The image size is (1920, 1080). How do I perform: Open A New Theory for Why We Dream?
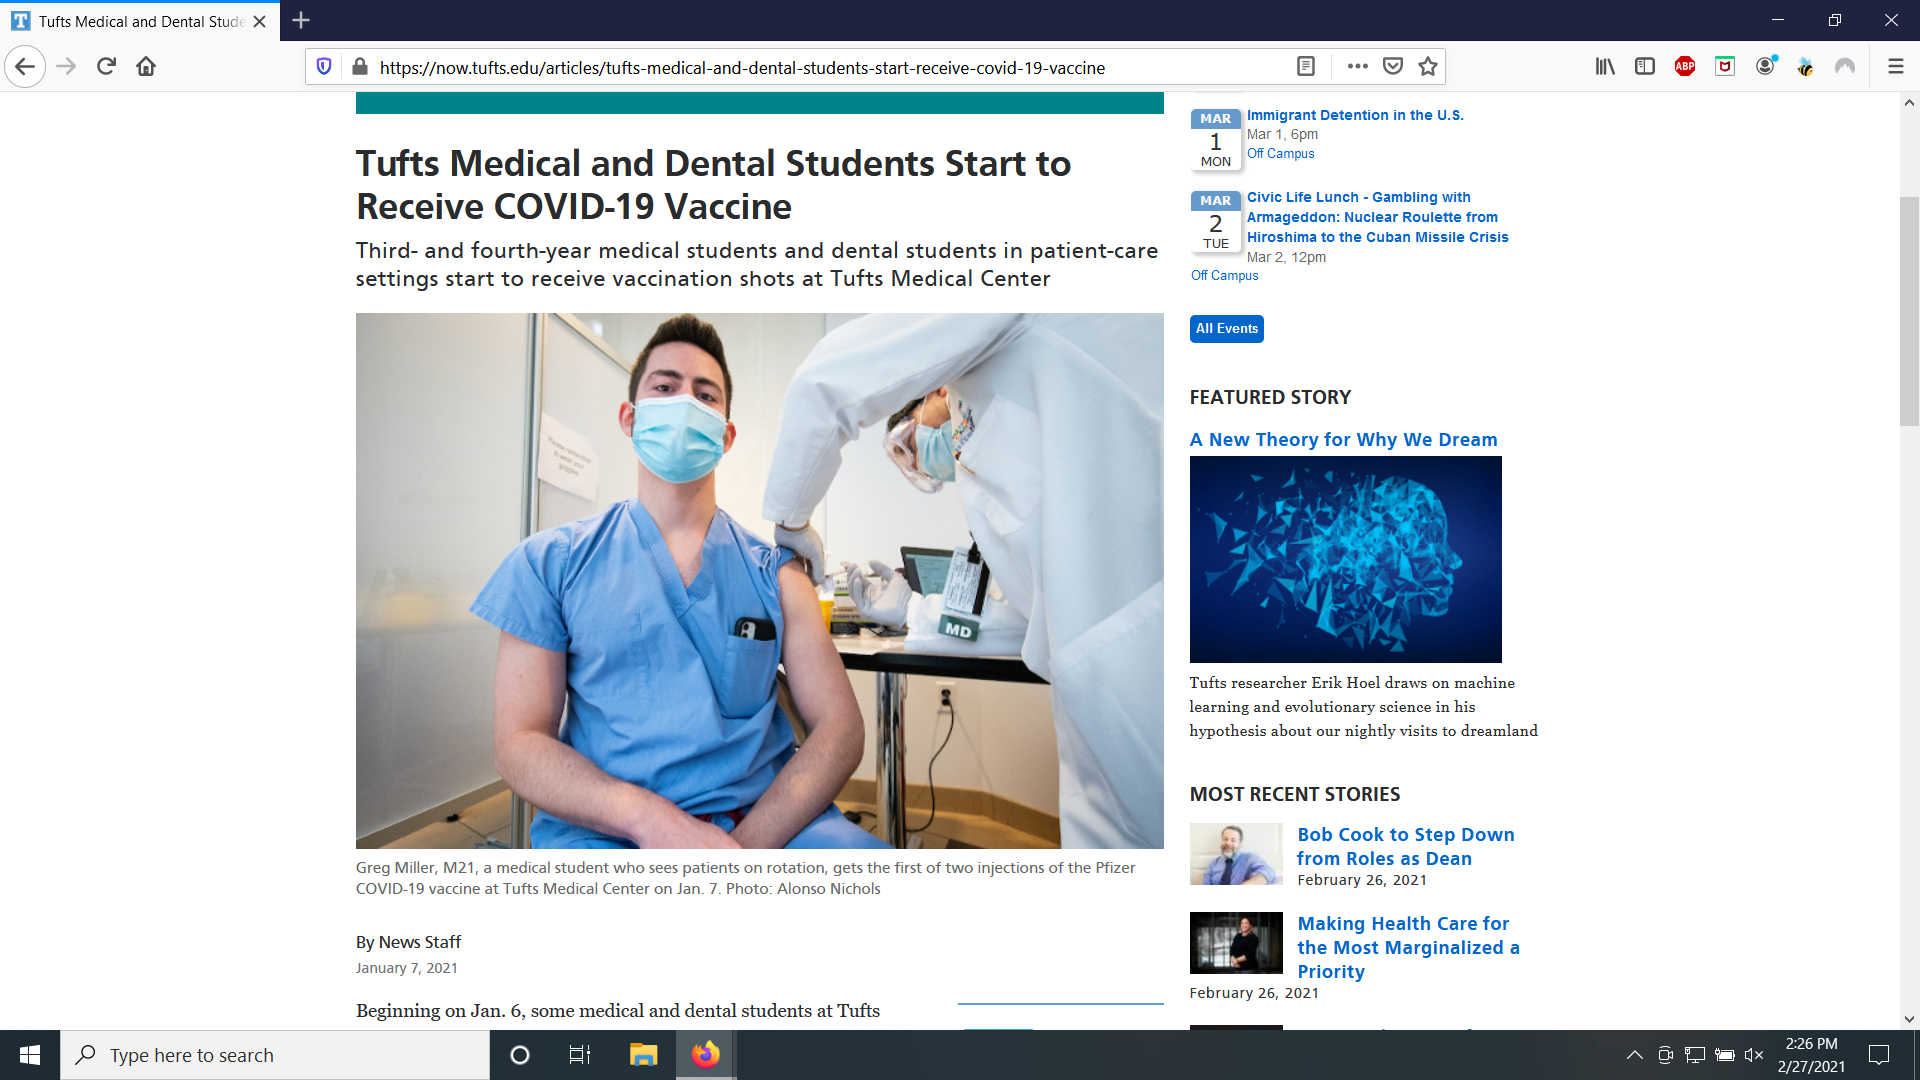pyautogui.click(x=1343, y=440)
